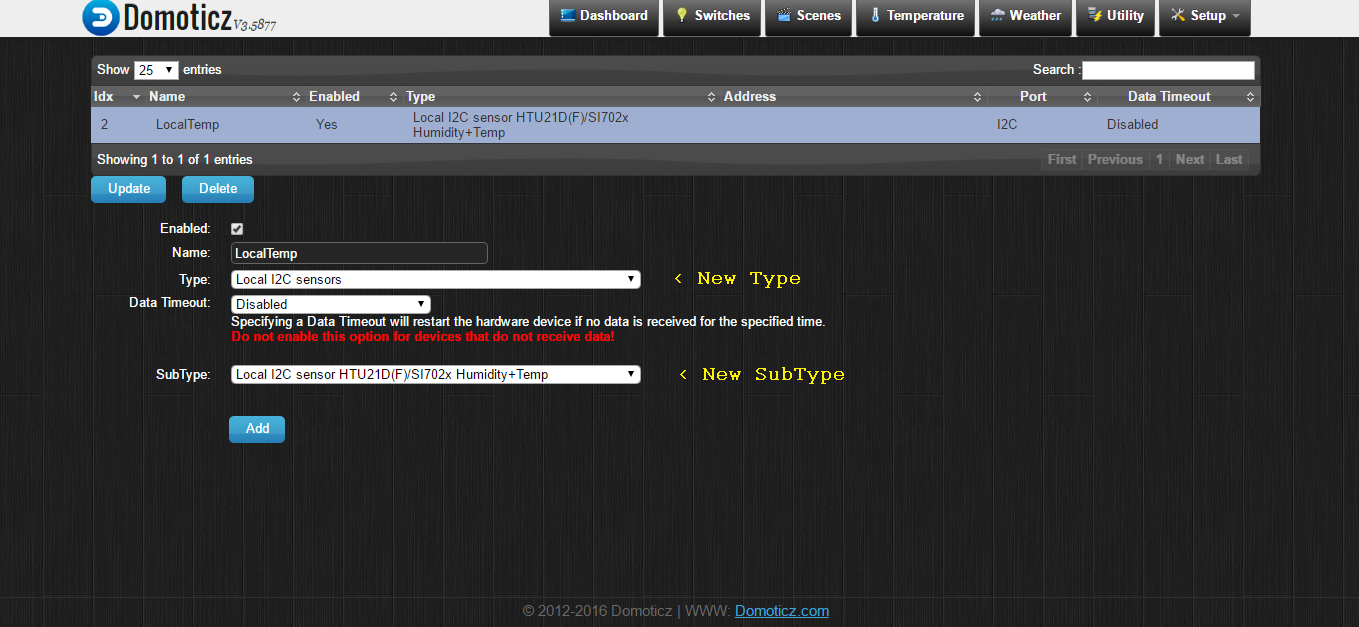Click the Scenes clapperboard icon
The height and width of the screenshot is (627, 1359).
click(784, 16)
